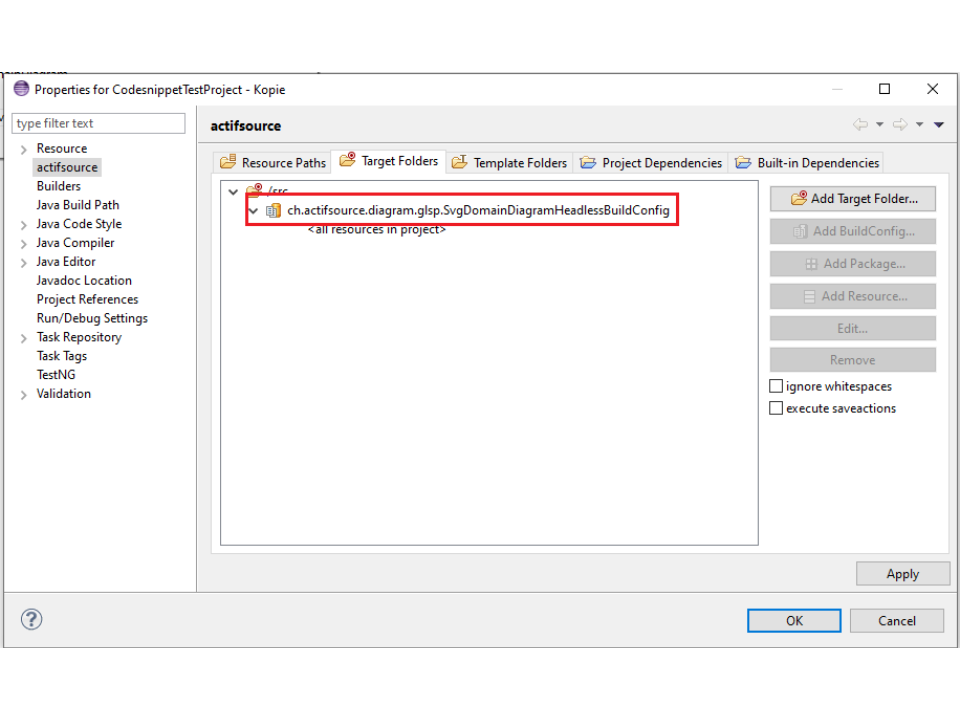Select Java Build Path in the tree

(x=78, y=205)
